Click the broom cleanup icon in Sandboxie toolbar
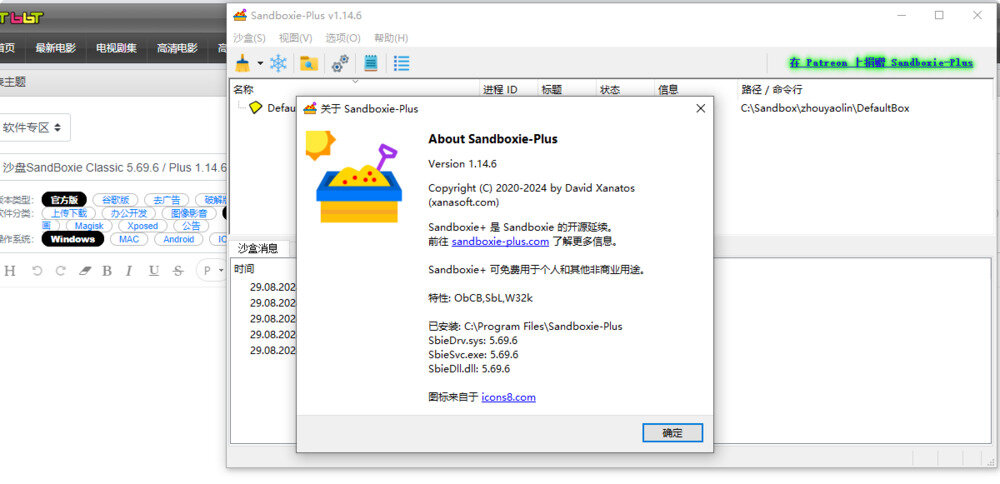The image size is (1000, 484). 243,63
